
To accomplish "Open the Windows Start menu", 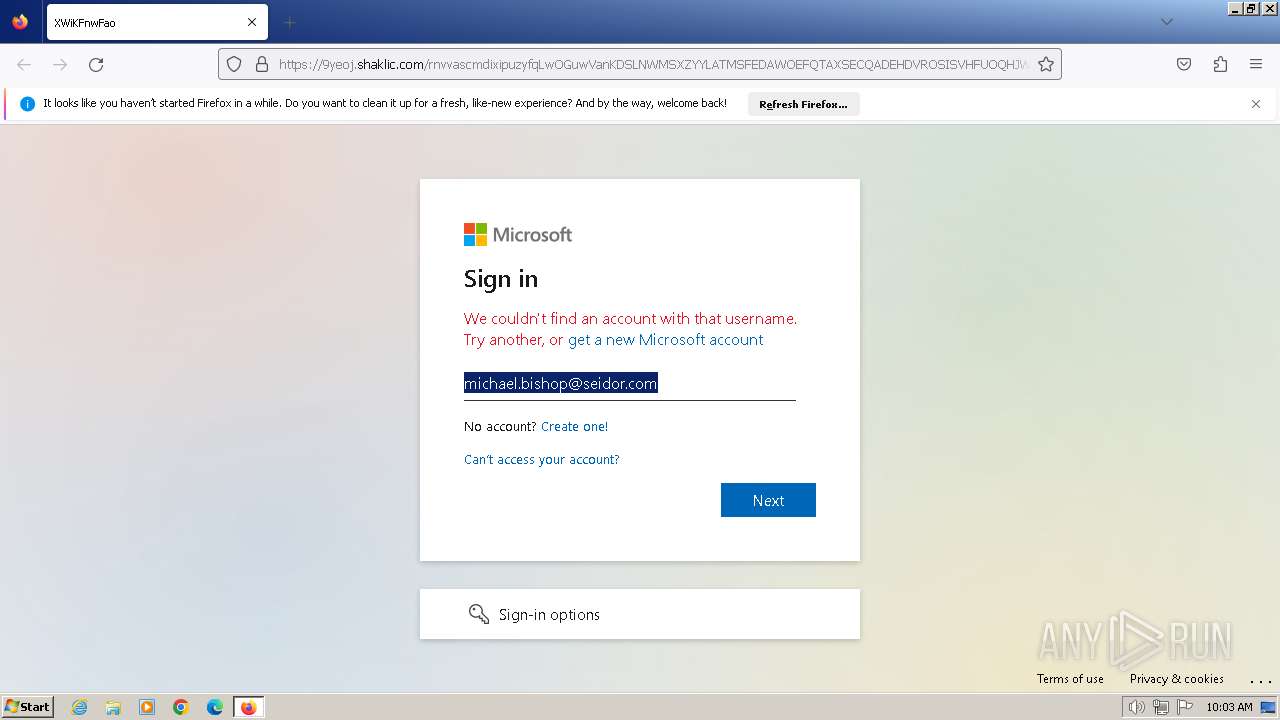I will pyautogui.click(x=28, y=706).
